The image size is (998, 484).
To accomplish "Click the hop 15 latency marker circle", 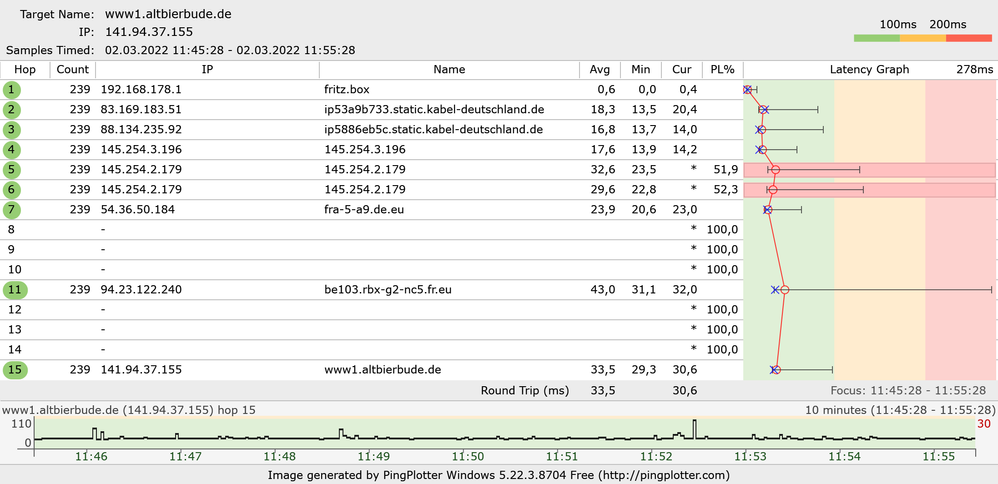I will tap(776, 369).
